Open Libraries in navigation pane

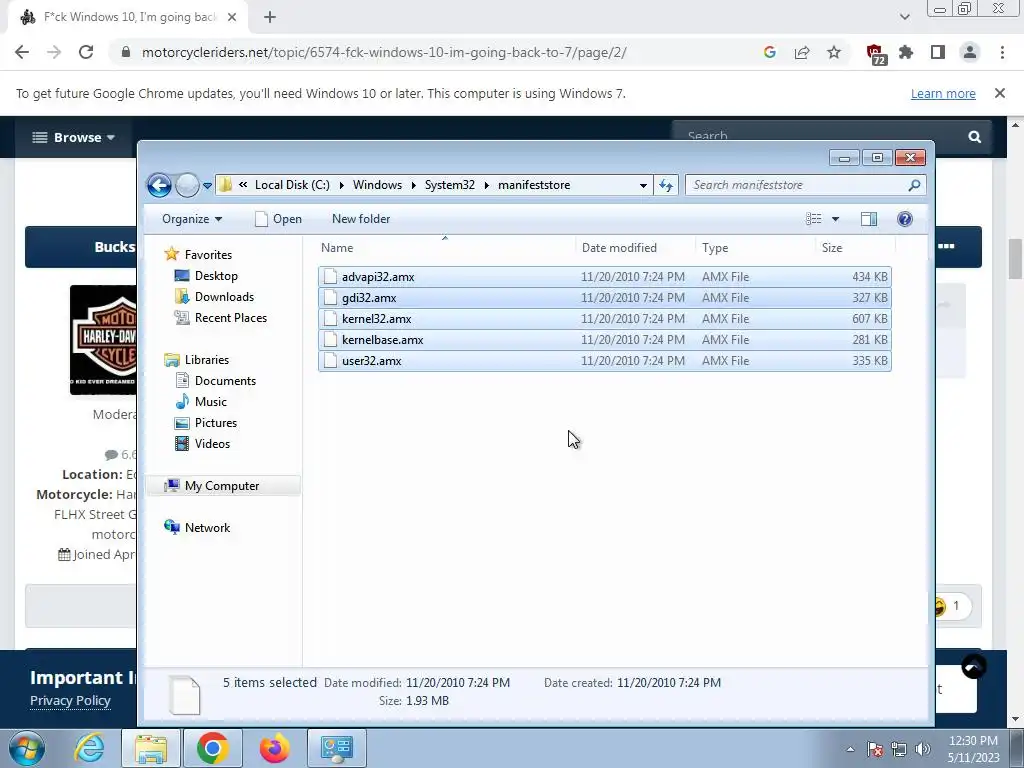tap(197, 360)
